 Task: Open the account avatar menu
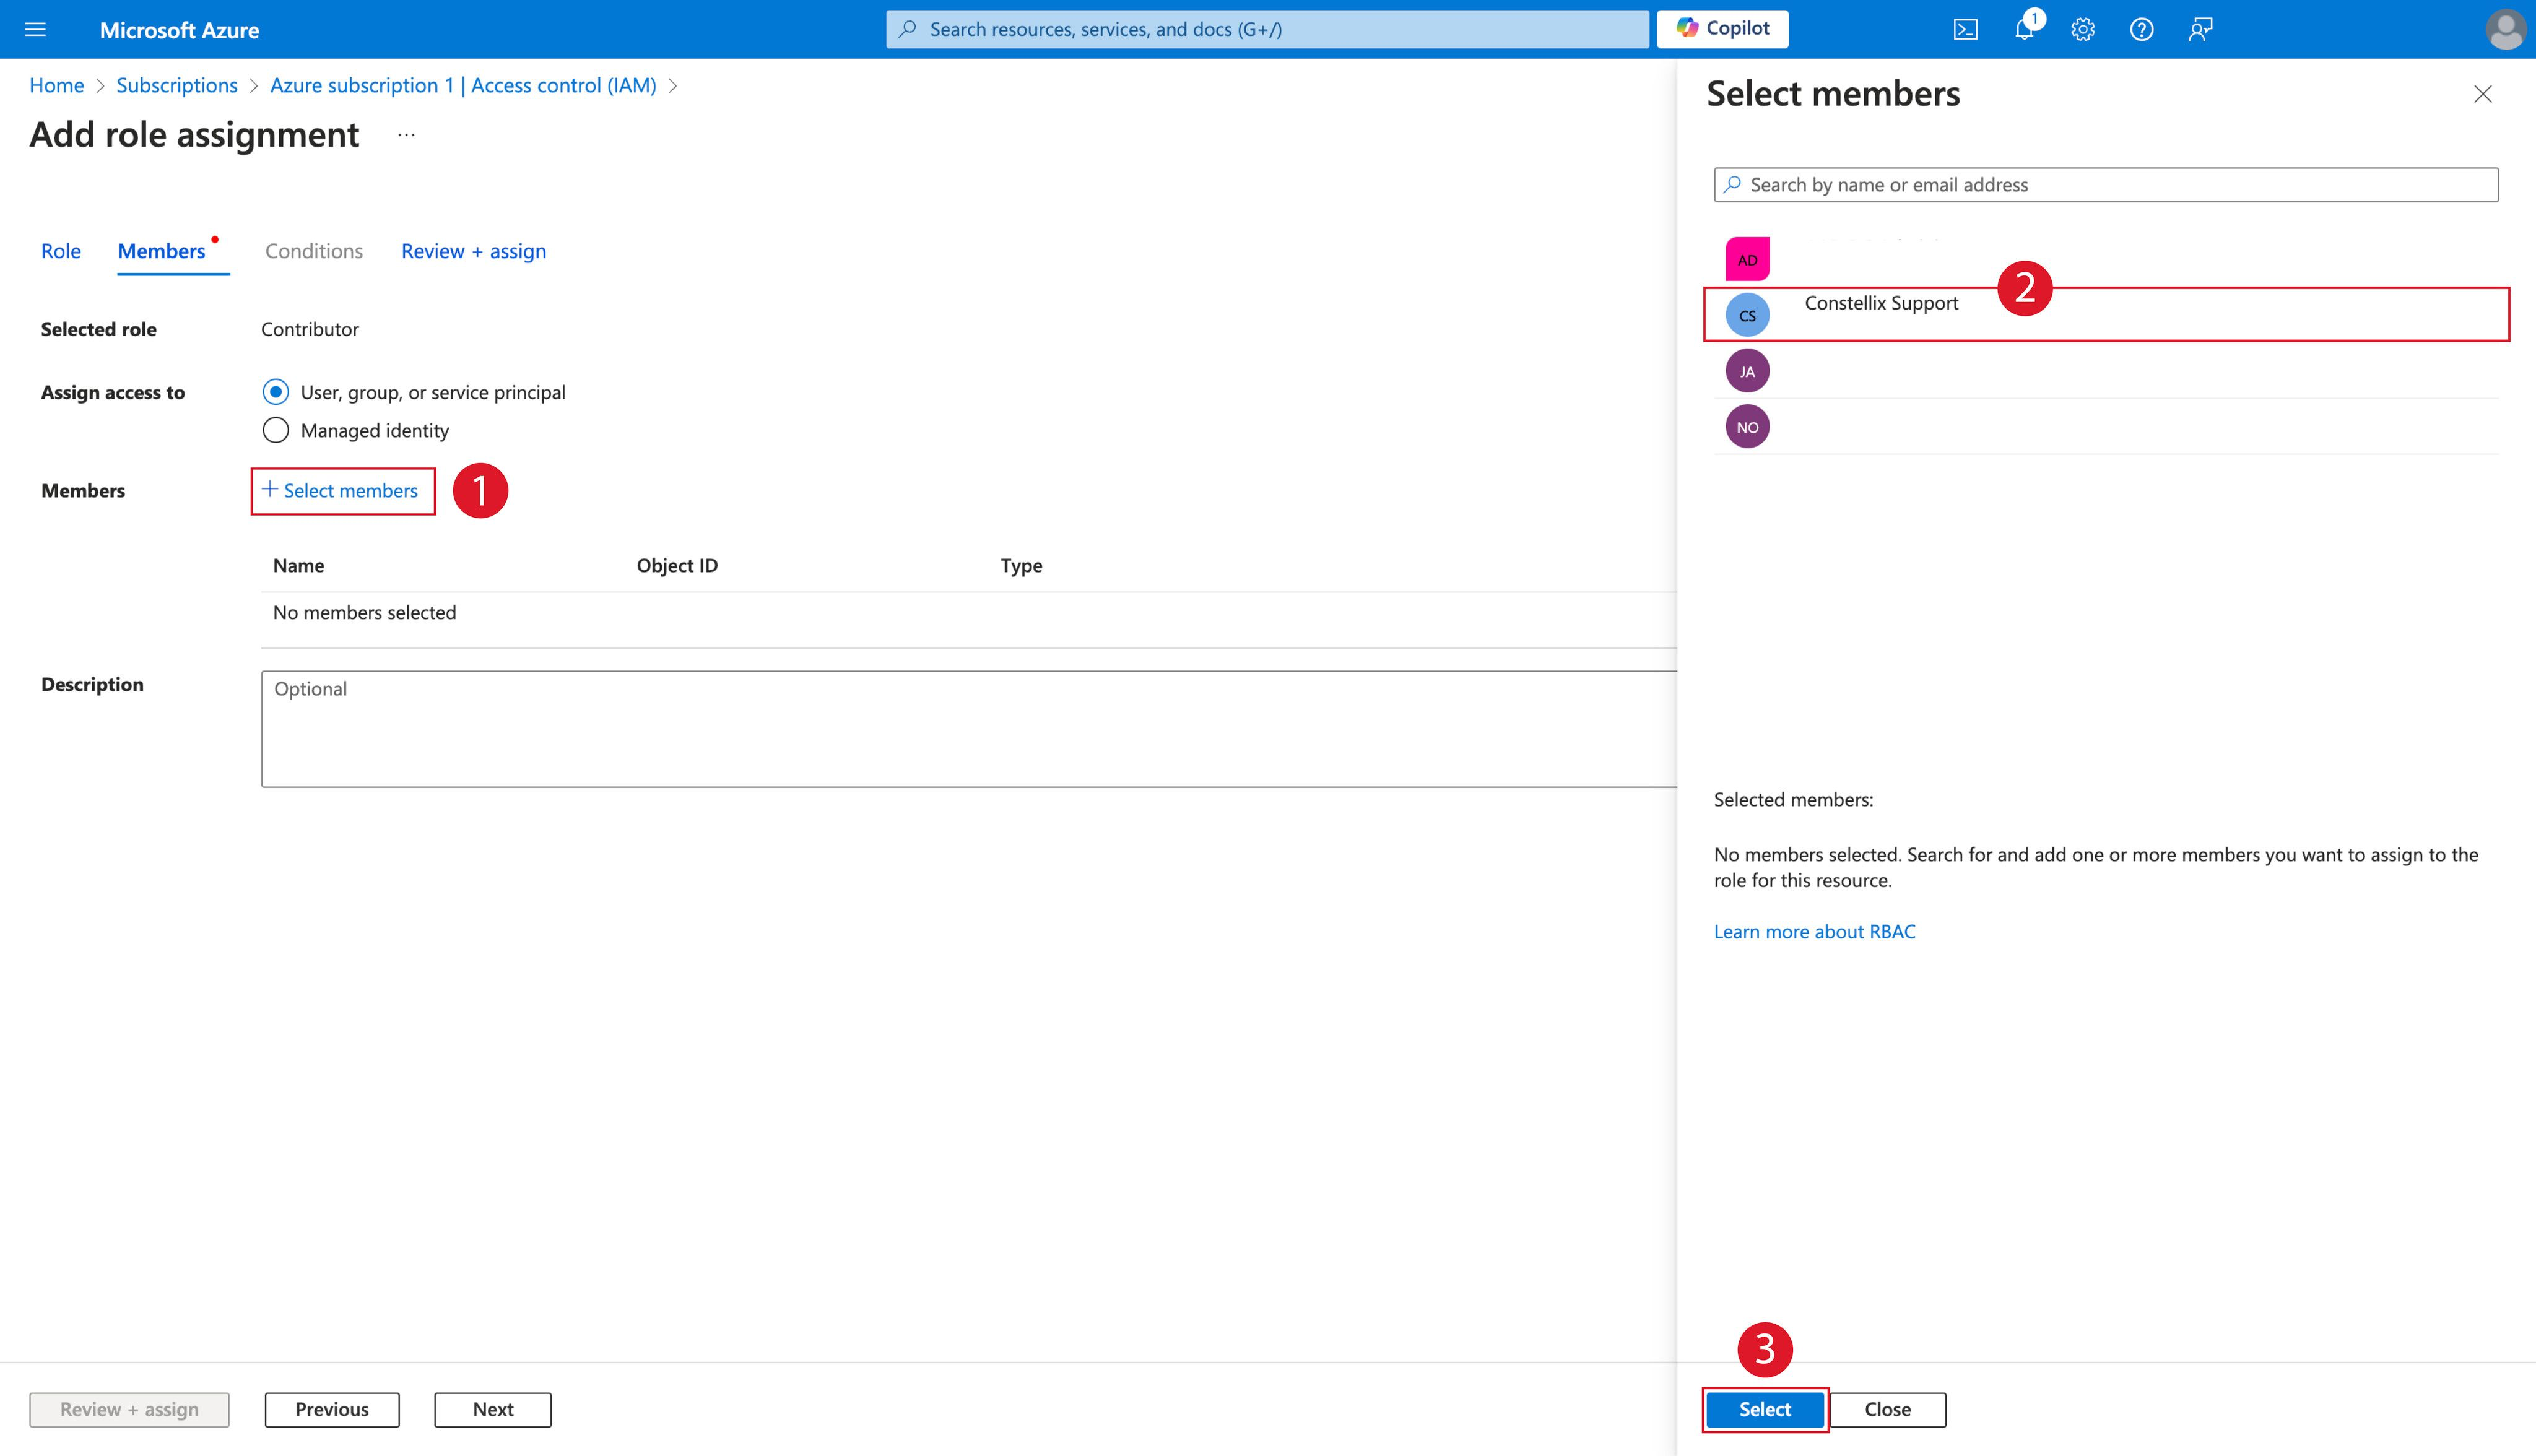2504,29
